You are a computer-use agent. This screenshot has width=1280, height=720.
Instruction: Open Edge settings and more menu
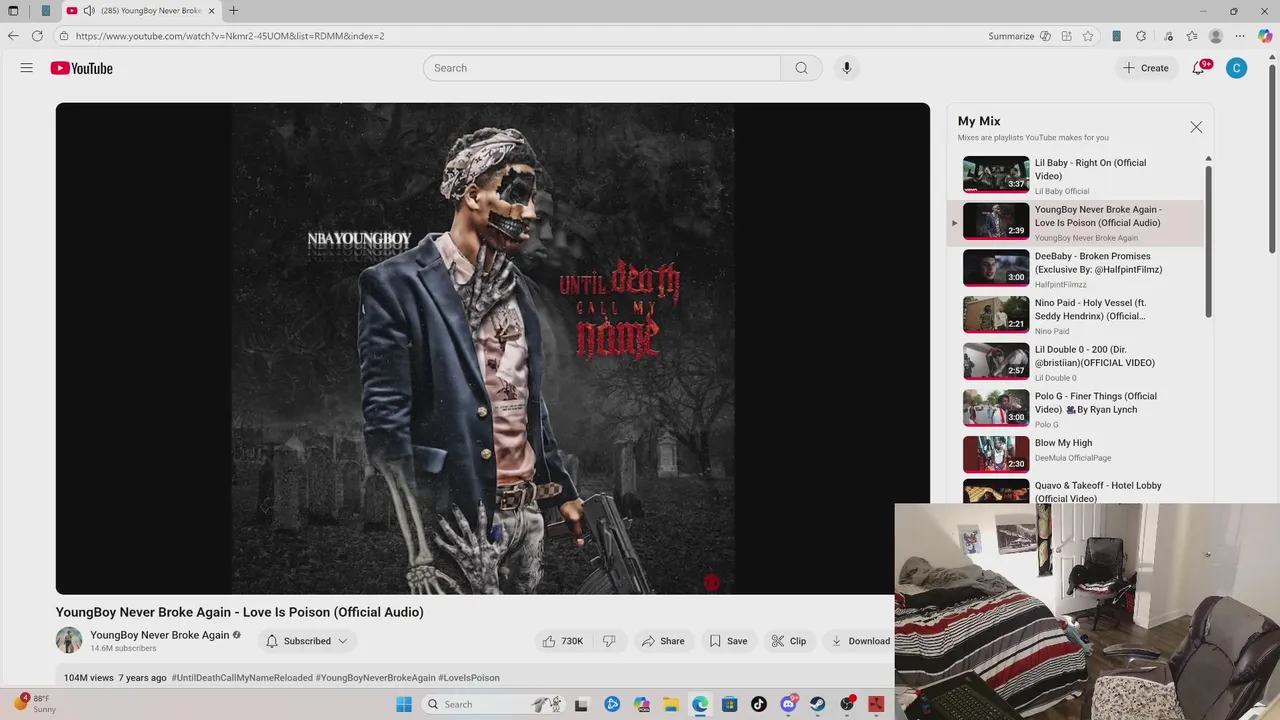[x=1241, y=36]
